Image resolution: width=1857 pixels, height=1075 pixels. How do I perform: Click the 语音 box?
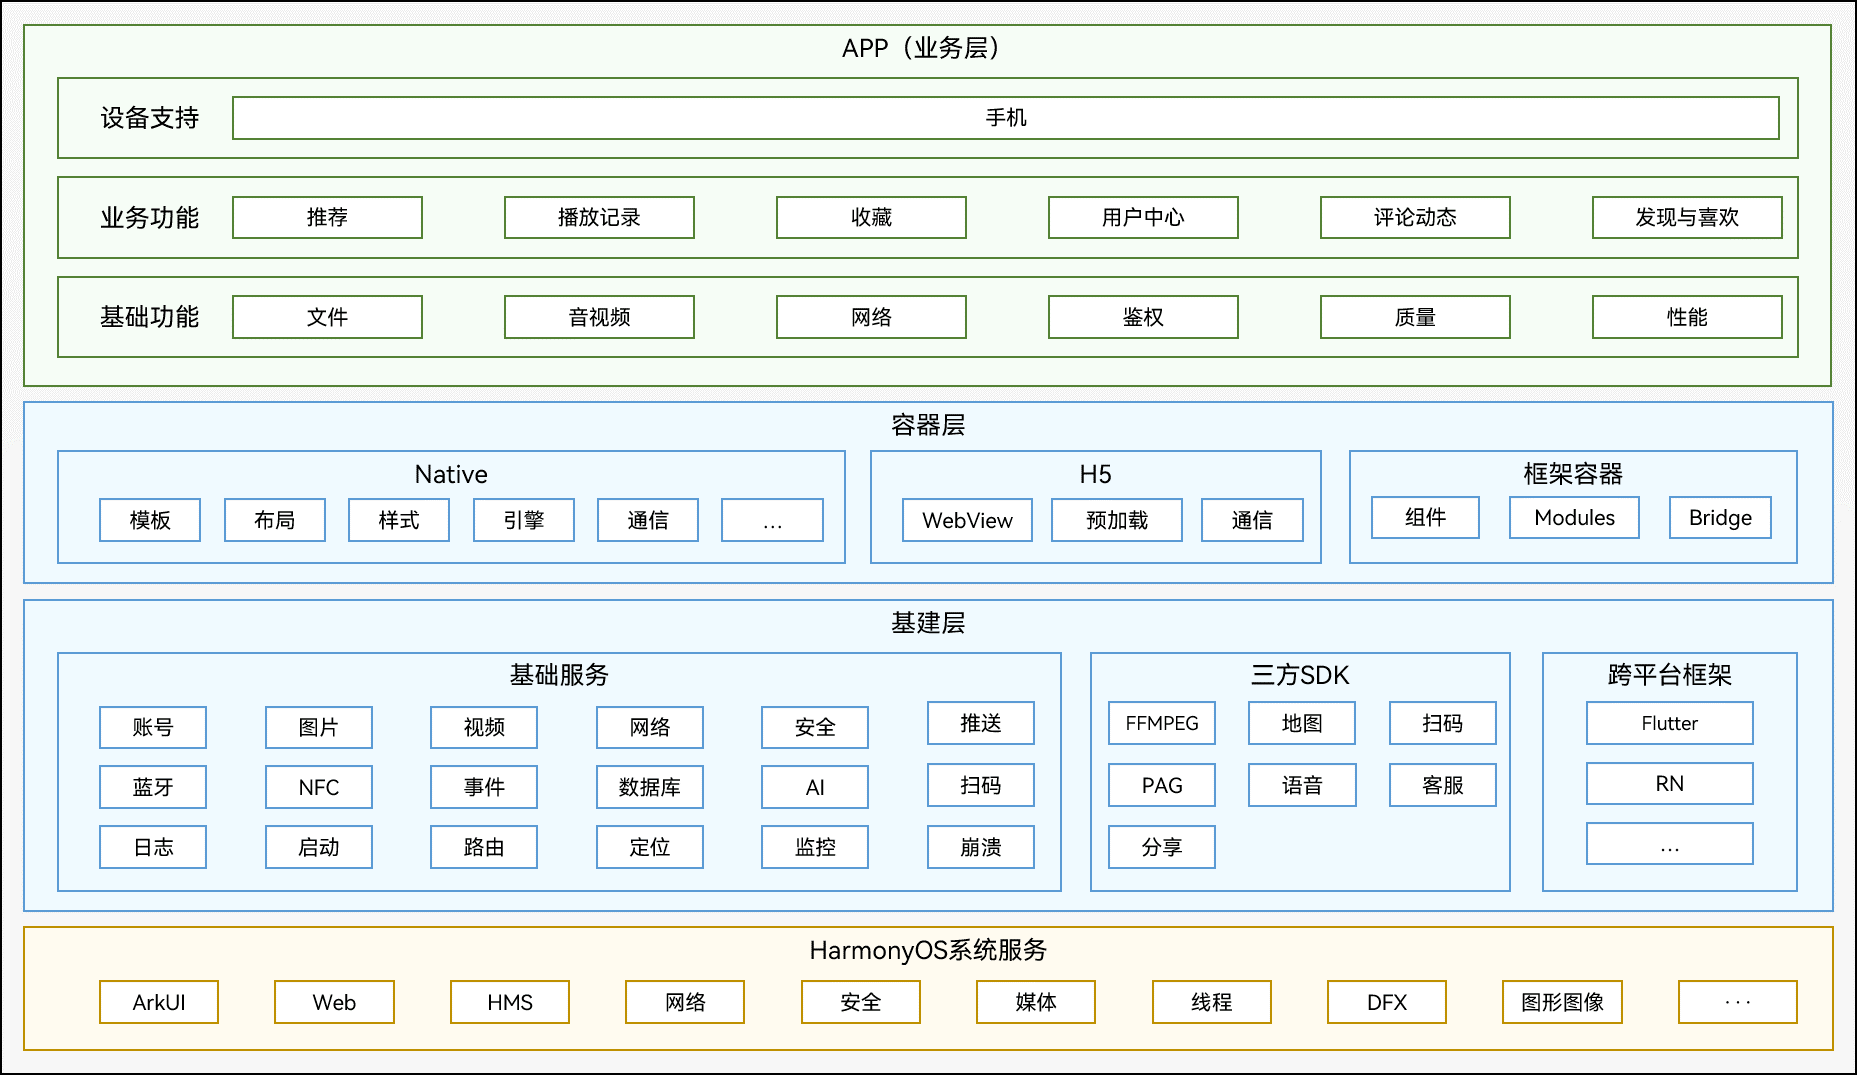point(1302,785)
